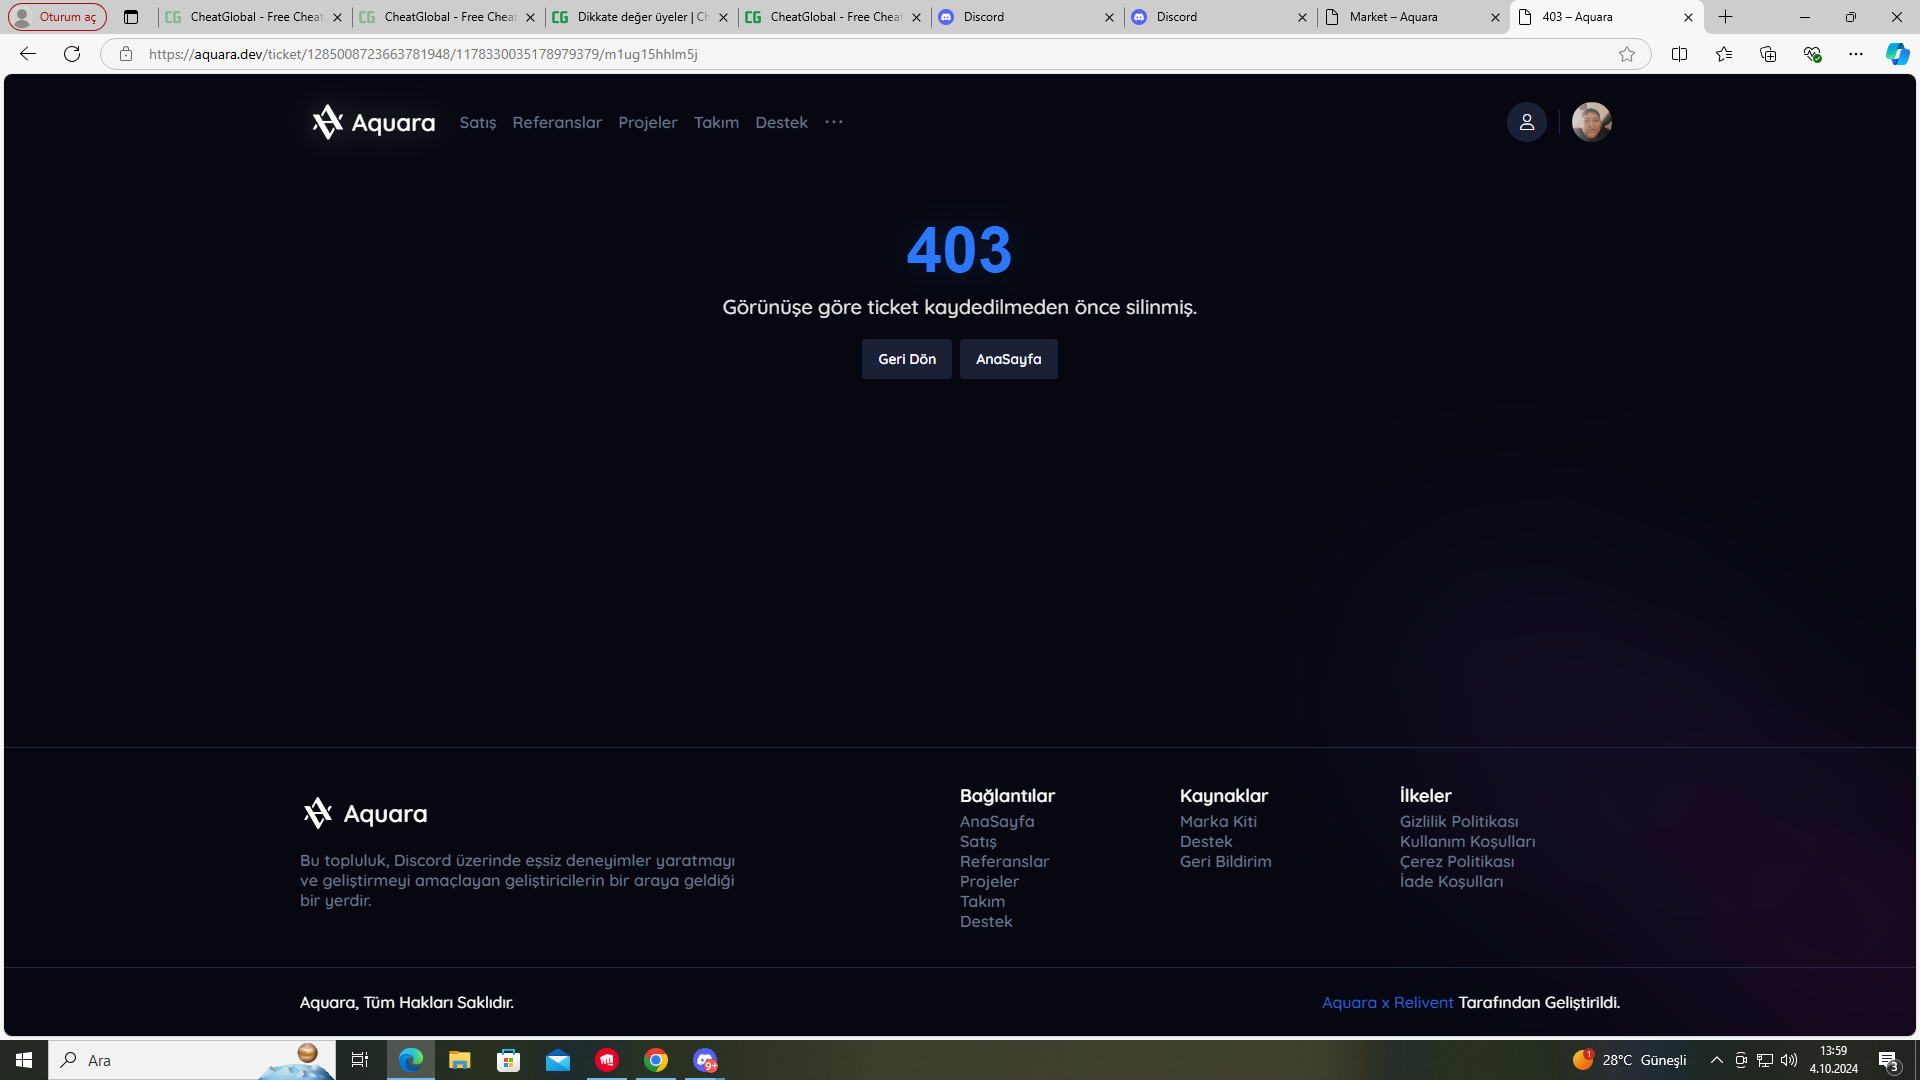The width and height of the screenshot is (1920, 1080).
Task: Open split screen icon in toolbar
Action: click(1679, 54)
